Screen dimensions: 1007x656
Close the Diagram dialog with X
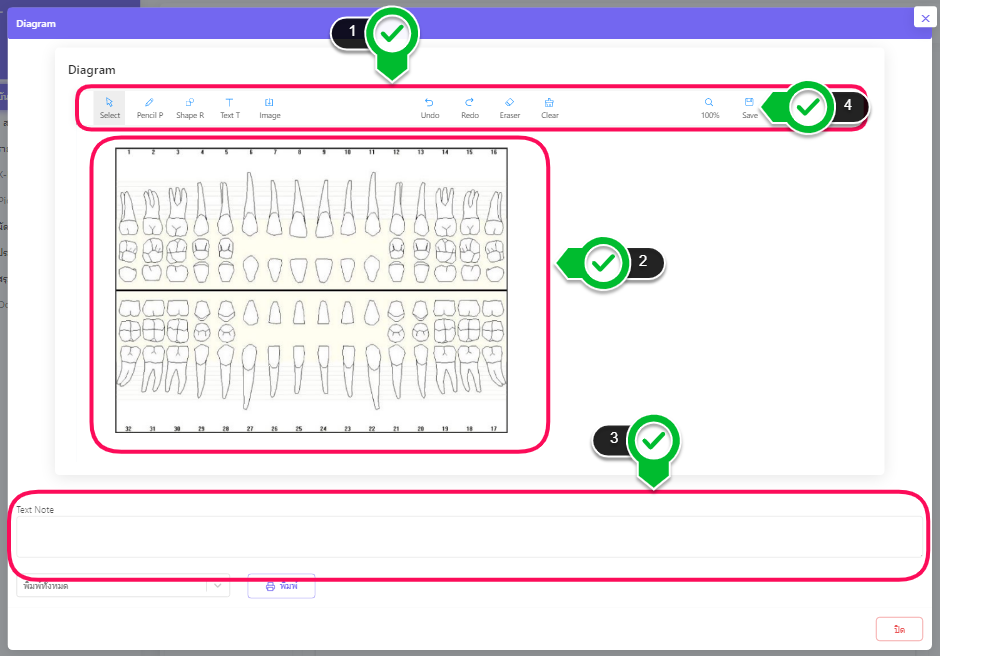[925, 18]
